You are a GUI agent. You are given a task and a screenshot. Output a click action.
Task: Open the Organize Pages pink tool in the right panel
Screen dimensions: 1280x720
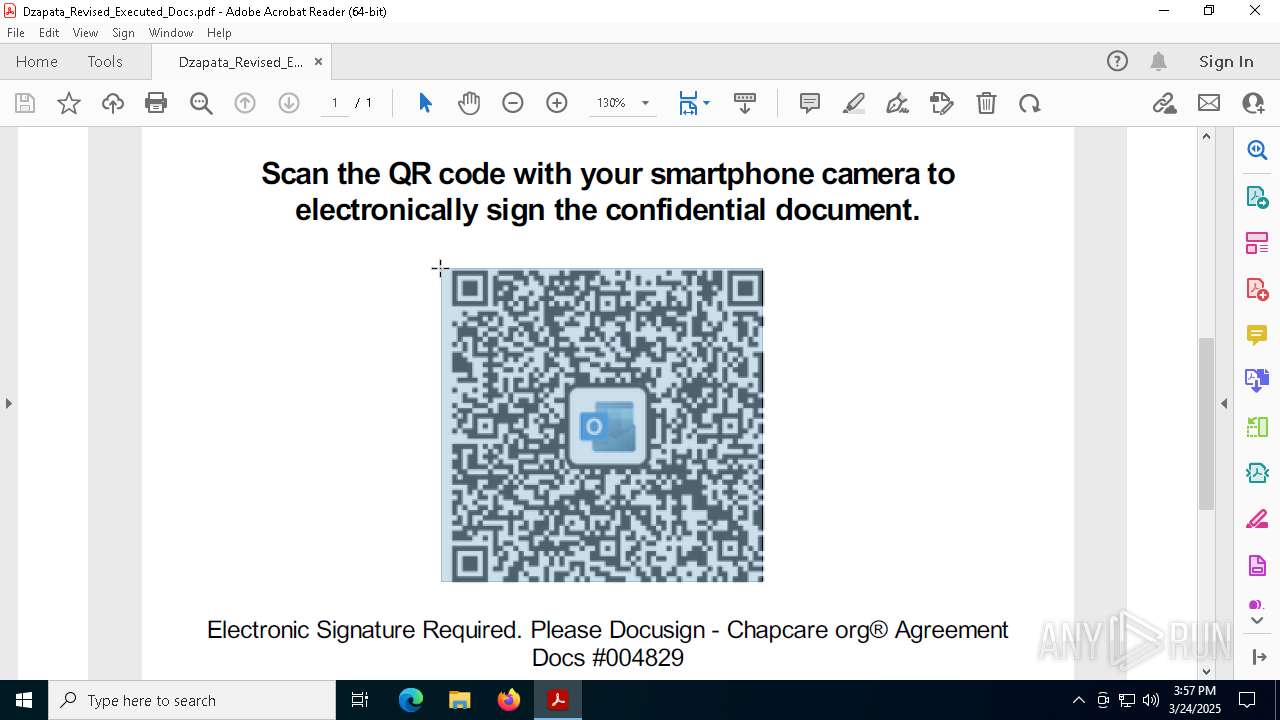click(x=1257, y=243)
